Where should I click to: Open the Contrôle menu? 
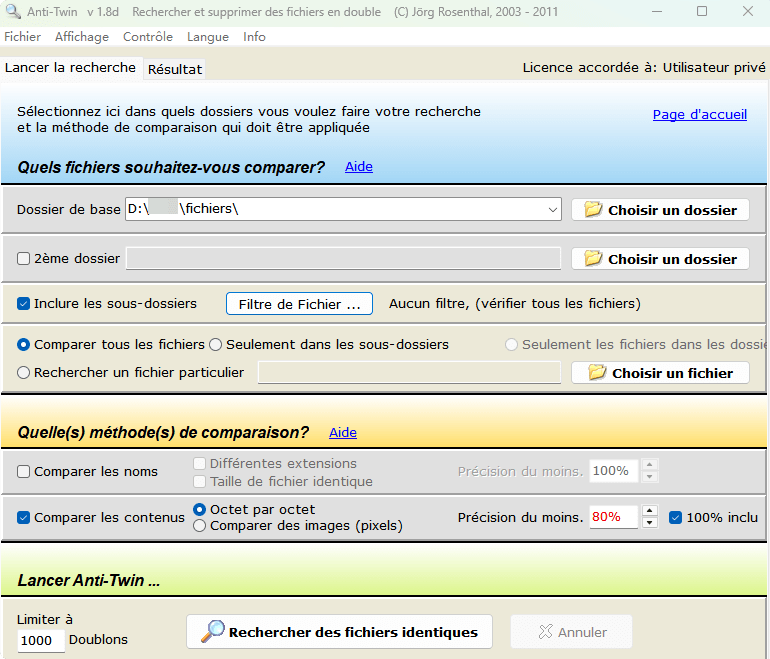pyautogui.click(x=148, y=37)
